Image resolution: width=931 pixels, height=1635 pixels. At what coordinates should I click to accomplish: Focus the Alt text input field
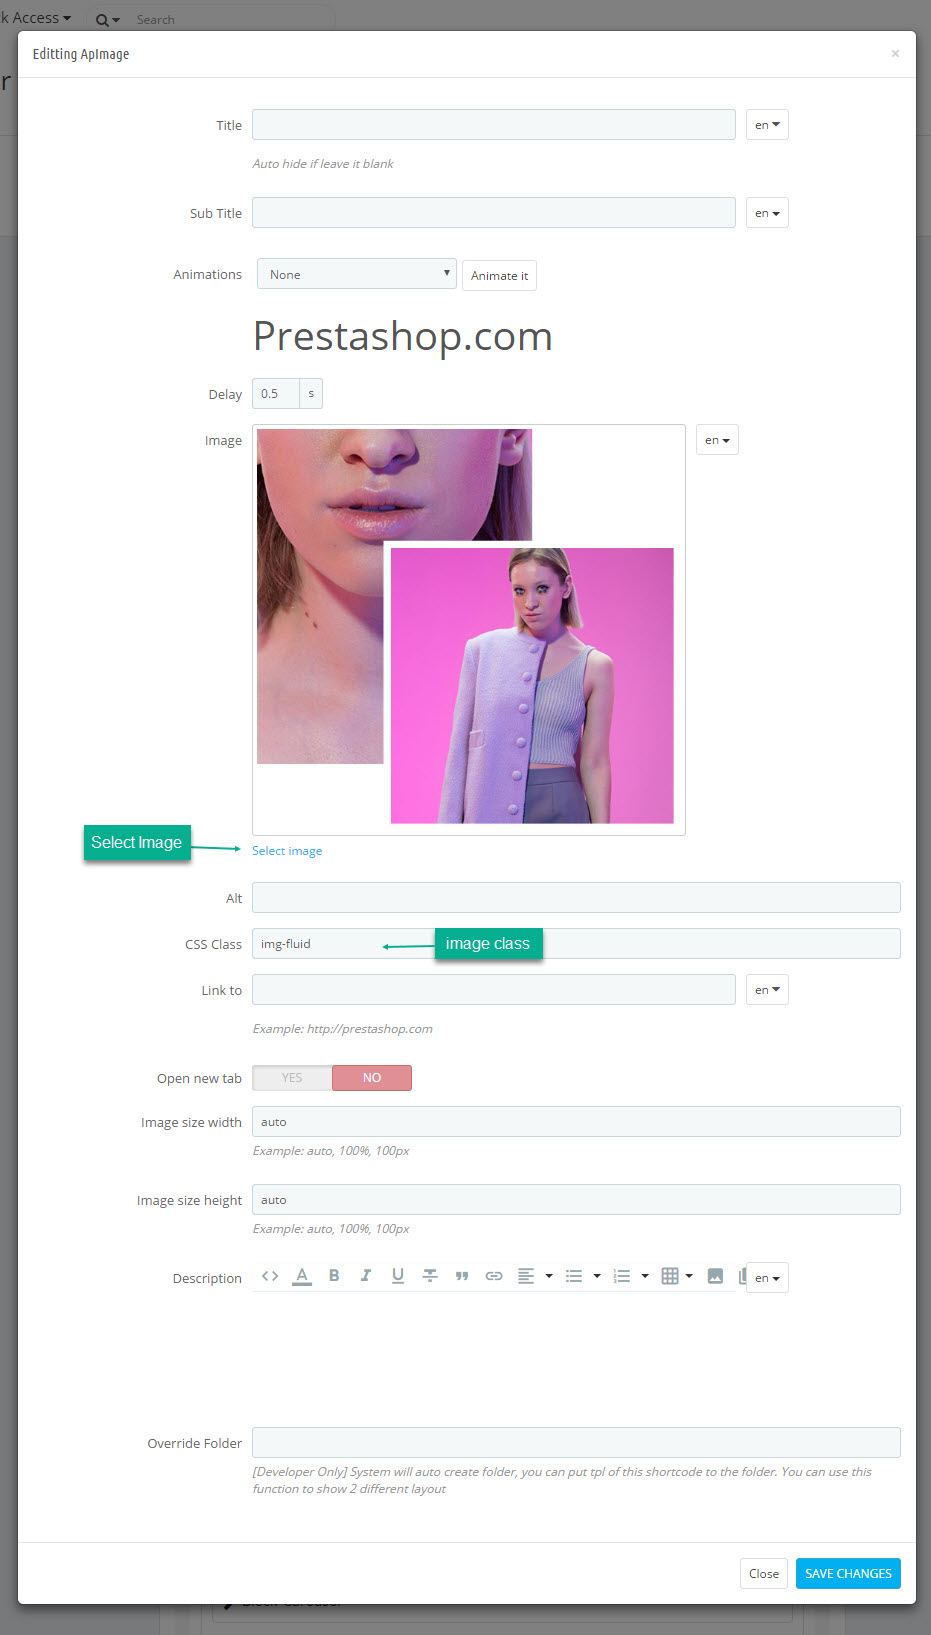point(576,898)
